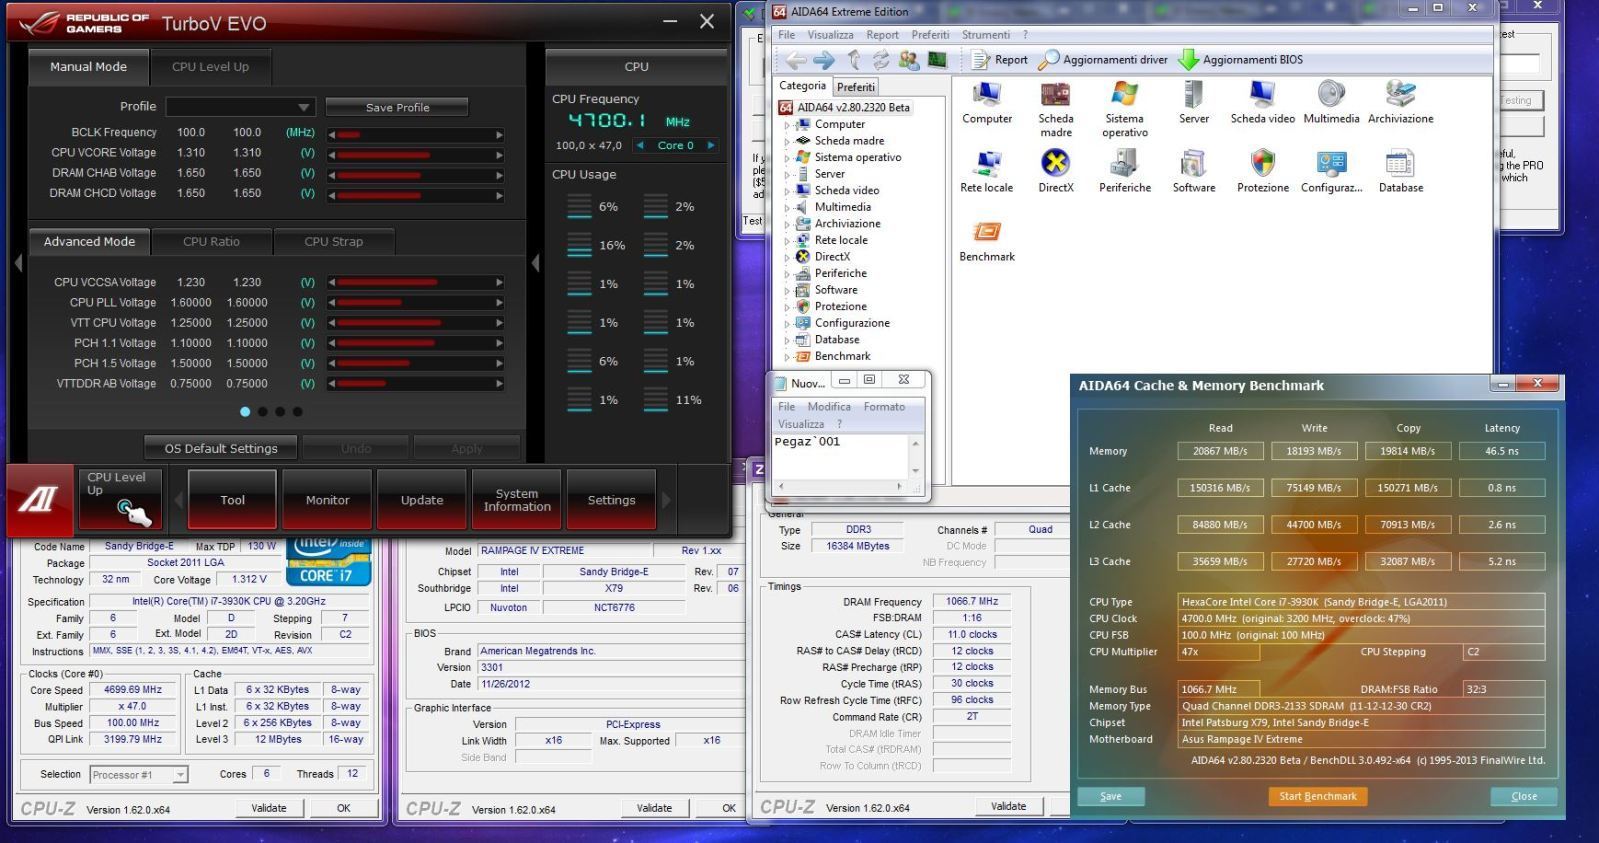The width and height of the screenshot is (1599, 843).
Task: Click the left arrow next to Core 0
Action: coord(640,145)
